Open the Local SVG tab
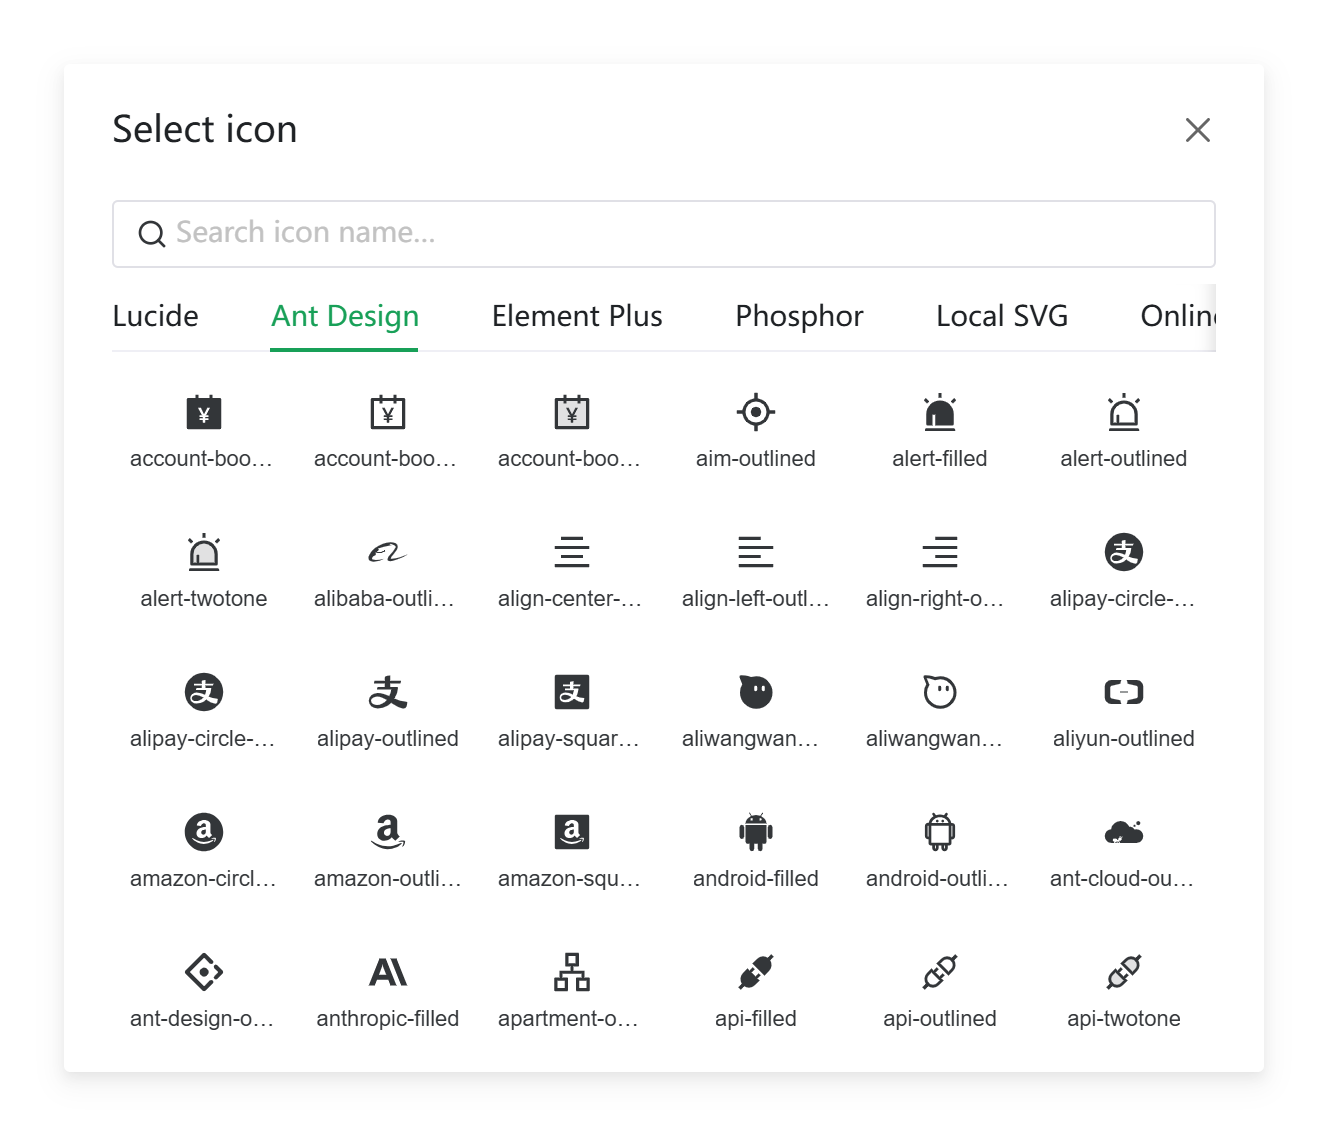 coord(1002,316)
